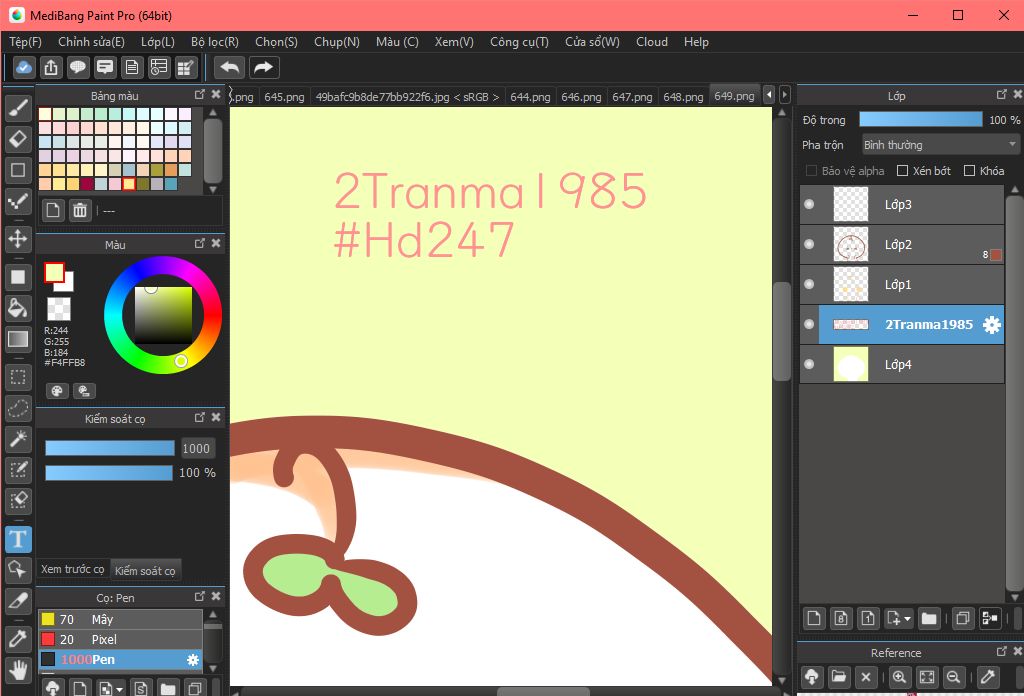
Task: Open the Tệp(F) menu
Action: pos(25,42)
